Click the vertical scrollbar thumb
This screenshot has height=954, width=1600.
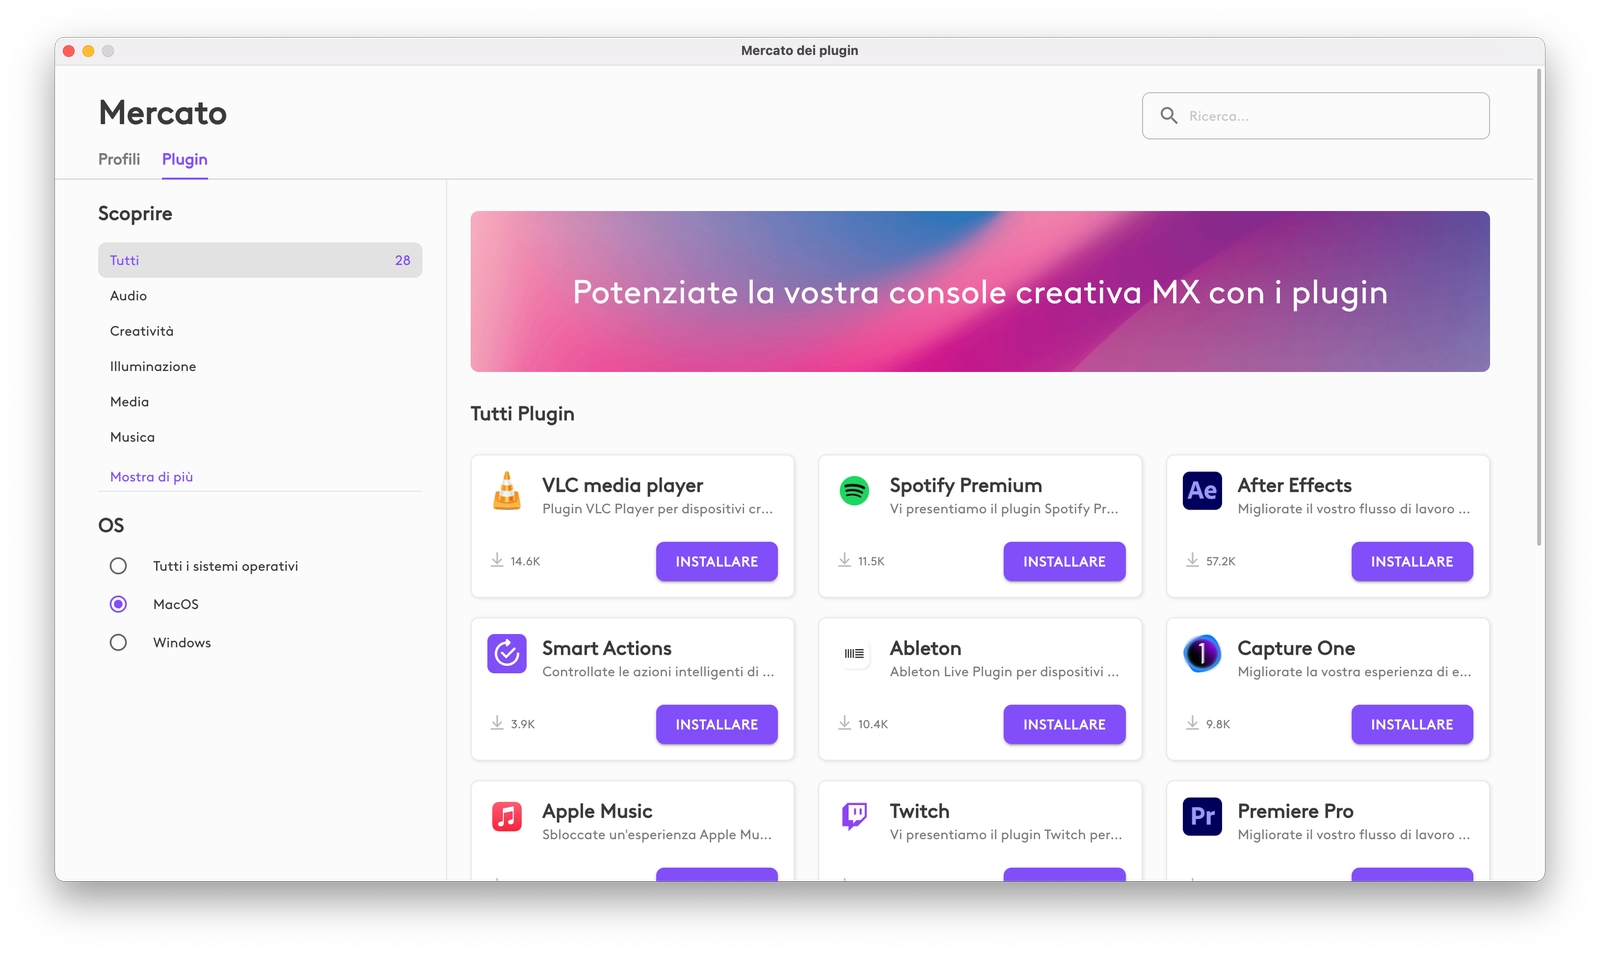(x=1539, y=306)
